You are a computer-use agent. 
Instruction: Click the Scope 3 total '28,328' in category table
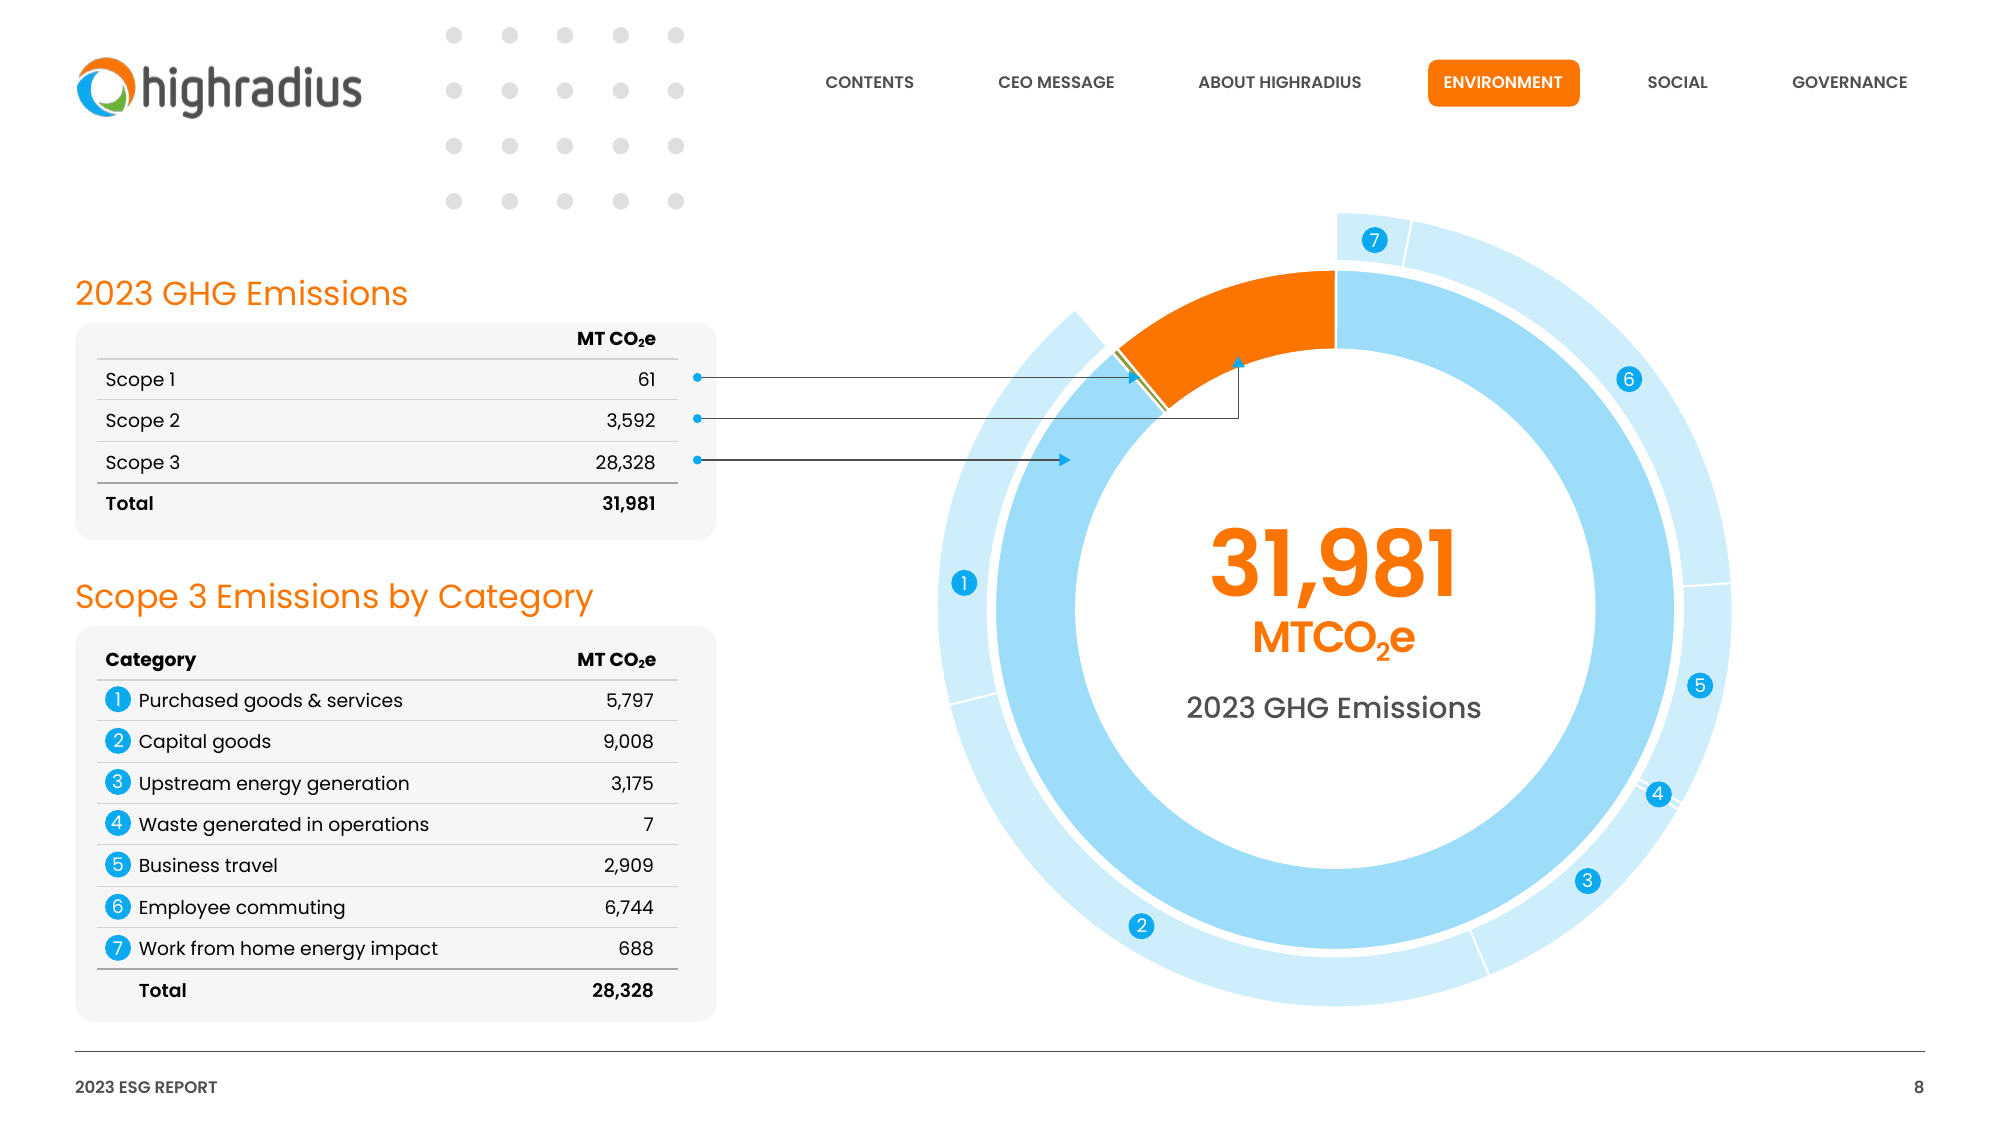(x=623, y=991)
